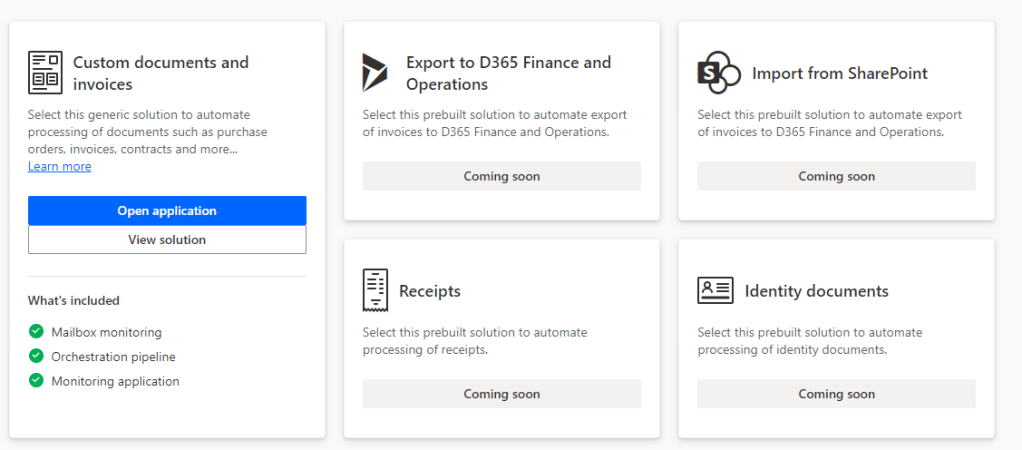
Task: Click Coming soon on the Receipts card
Action: [x=501, y=394]
